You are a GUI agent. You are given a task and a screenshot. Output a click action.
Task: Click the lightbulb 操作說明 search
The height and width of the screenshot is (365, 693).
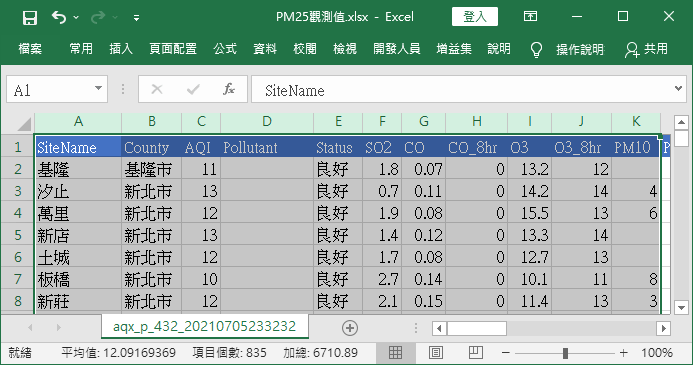[567, 49]
